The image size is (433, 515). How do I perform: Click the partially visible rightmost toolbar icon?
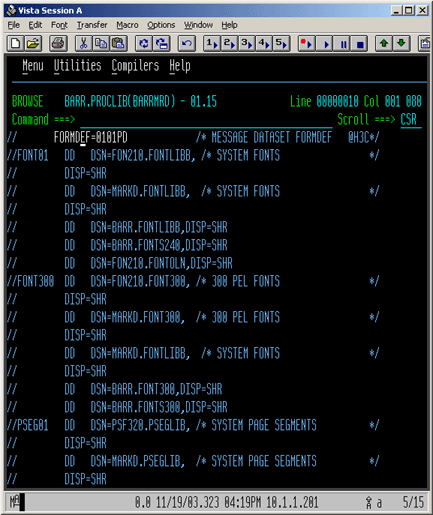point(425,44)
